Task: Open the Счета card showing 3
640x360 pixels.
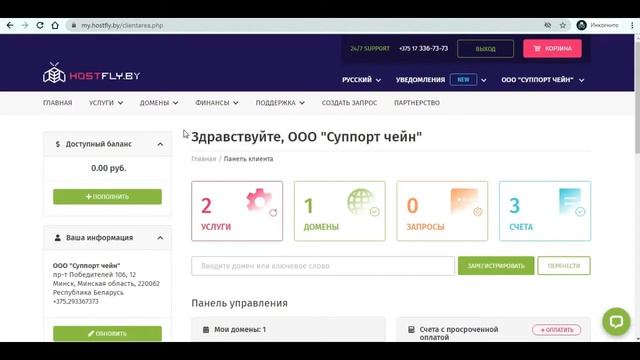Action: click(545, 211)
